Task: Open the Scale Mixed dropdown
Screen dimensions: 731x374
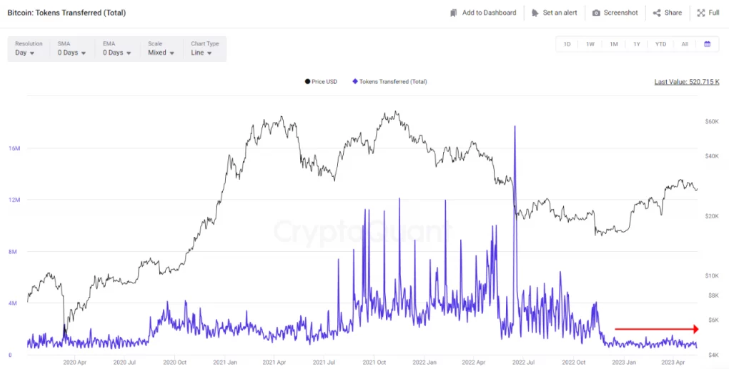Action: tap(161, 48)
